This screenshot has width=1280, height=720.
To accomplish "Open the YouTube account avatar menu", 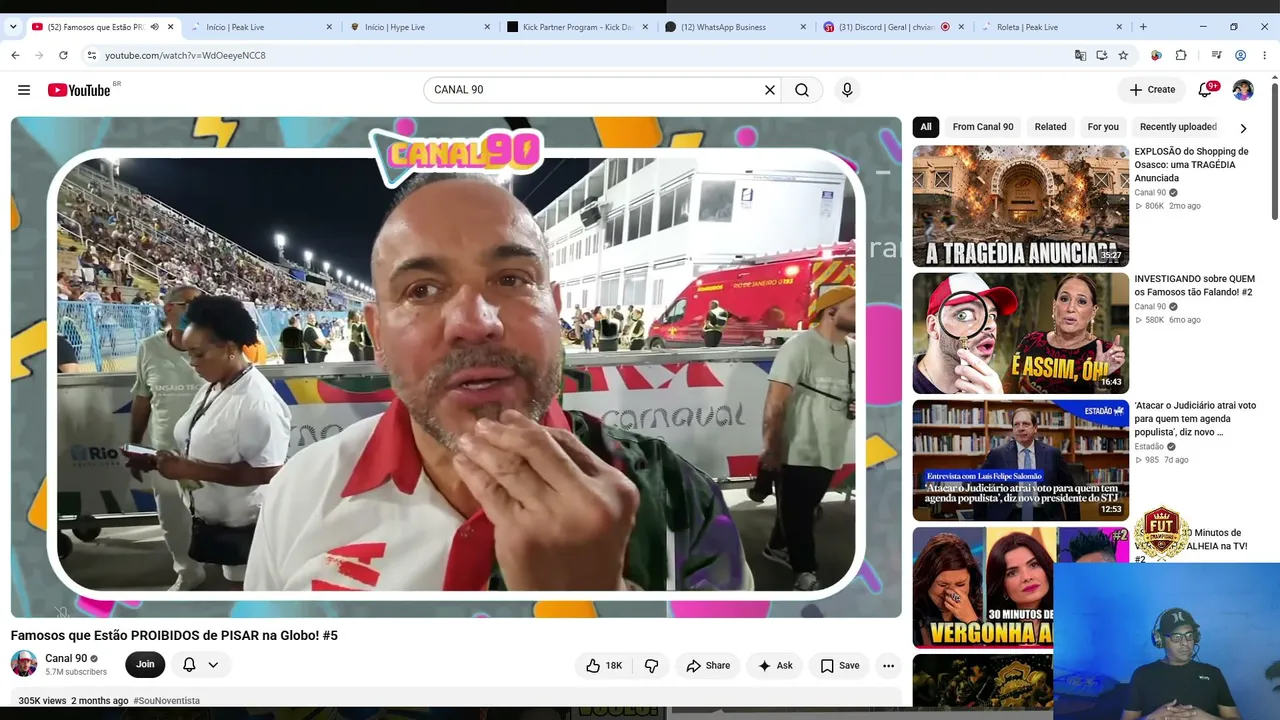I will tap(1243, 90).
